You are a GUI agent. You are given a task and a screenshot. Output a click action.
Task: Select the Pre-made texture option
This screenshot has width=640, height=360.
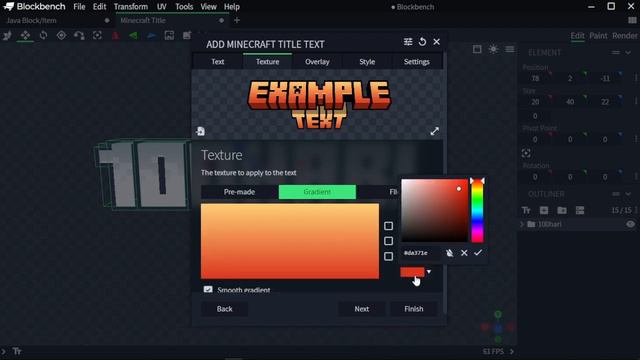tap(239, 192)
